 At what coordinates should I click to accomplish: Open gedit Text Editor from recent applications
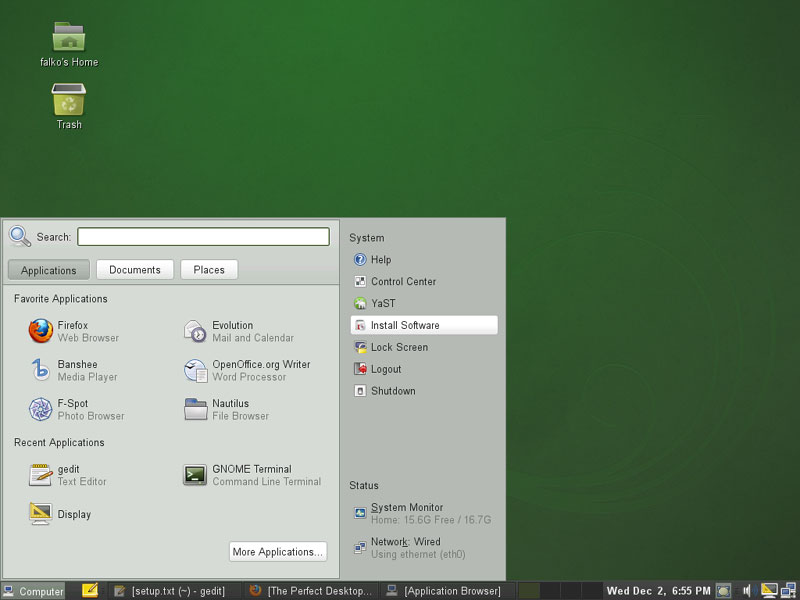point(67,475)
